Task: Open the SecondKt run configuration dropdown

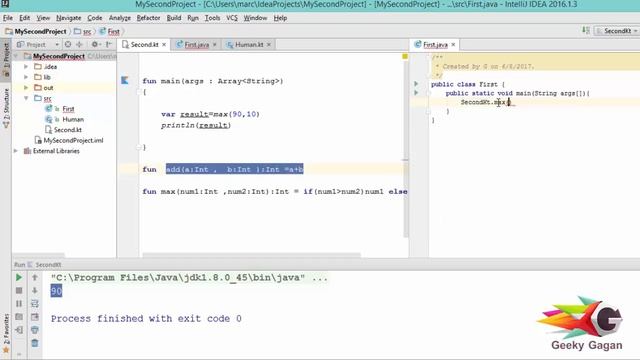Action: point(616,31)
